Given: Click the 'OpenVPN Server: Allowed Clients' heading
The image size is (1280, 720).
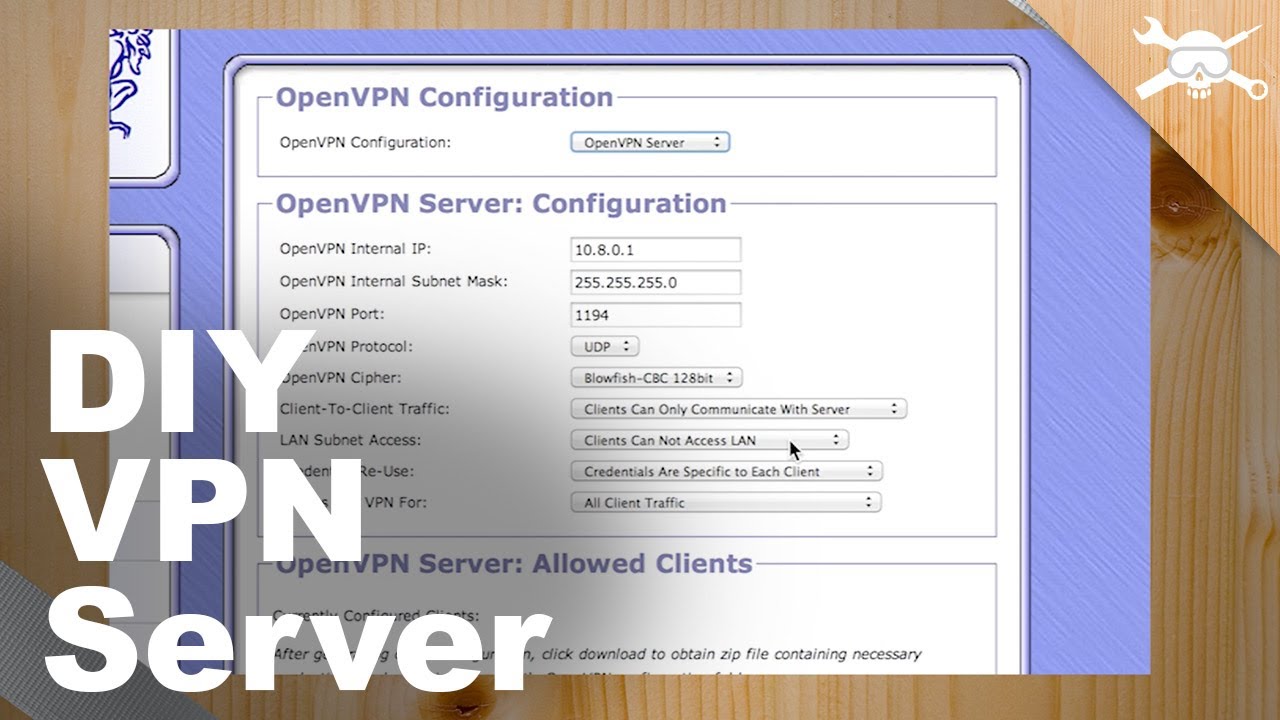Looking at the screenshot, I should coord(514,564).
